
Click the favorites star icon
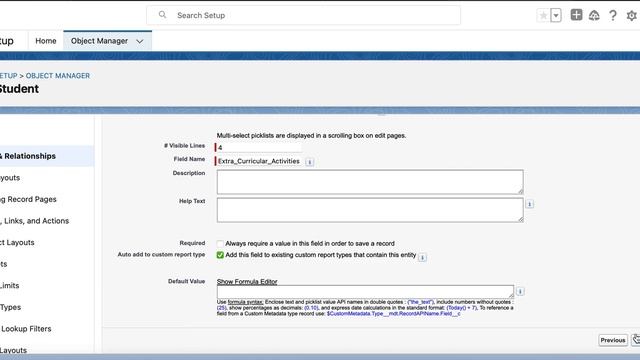click(543, 16)
